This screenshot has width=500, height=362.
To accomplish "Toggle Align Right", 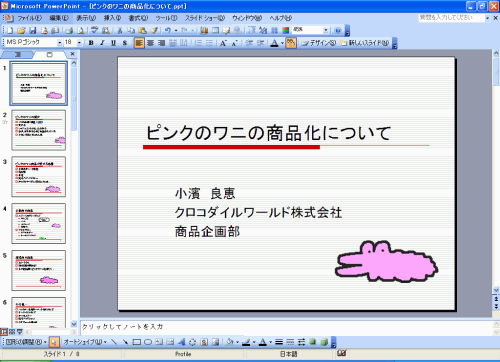I will [x=162, y=43].
